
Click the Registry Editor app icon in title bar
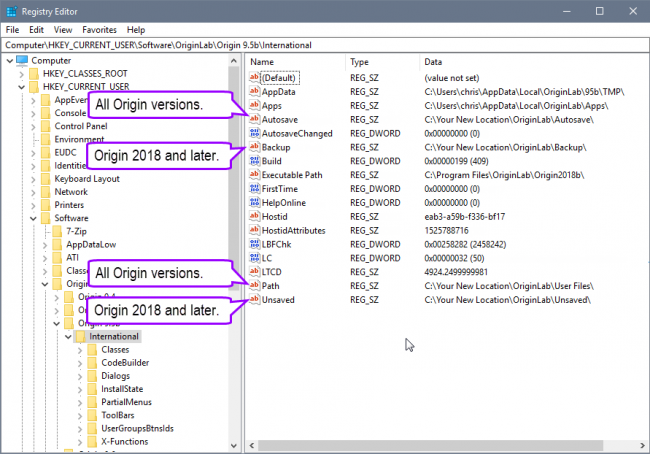pos(12,11)
